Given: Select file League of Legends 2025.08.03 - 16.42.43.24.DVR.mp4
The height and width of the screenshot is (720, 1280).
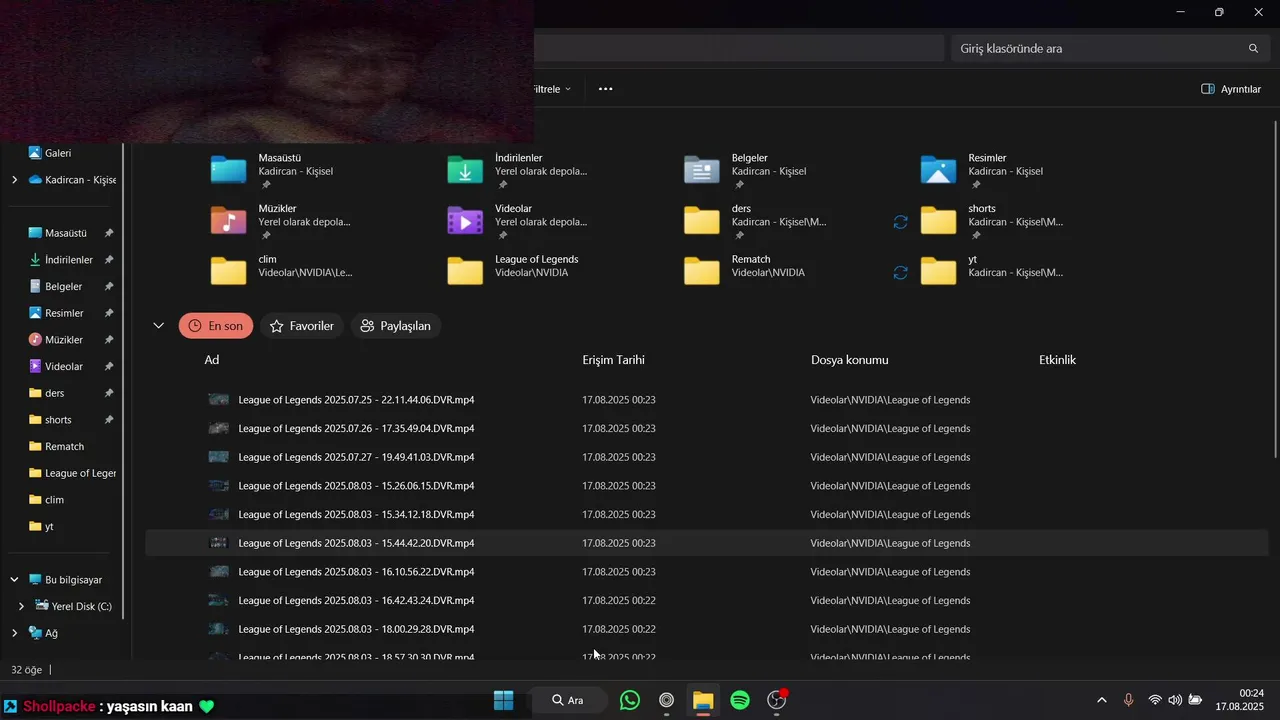Looking at the screenshot, I should pyautogui.click(x=707, y=600).
